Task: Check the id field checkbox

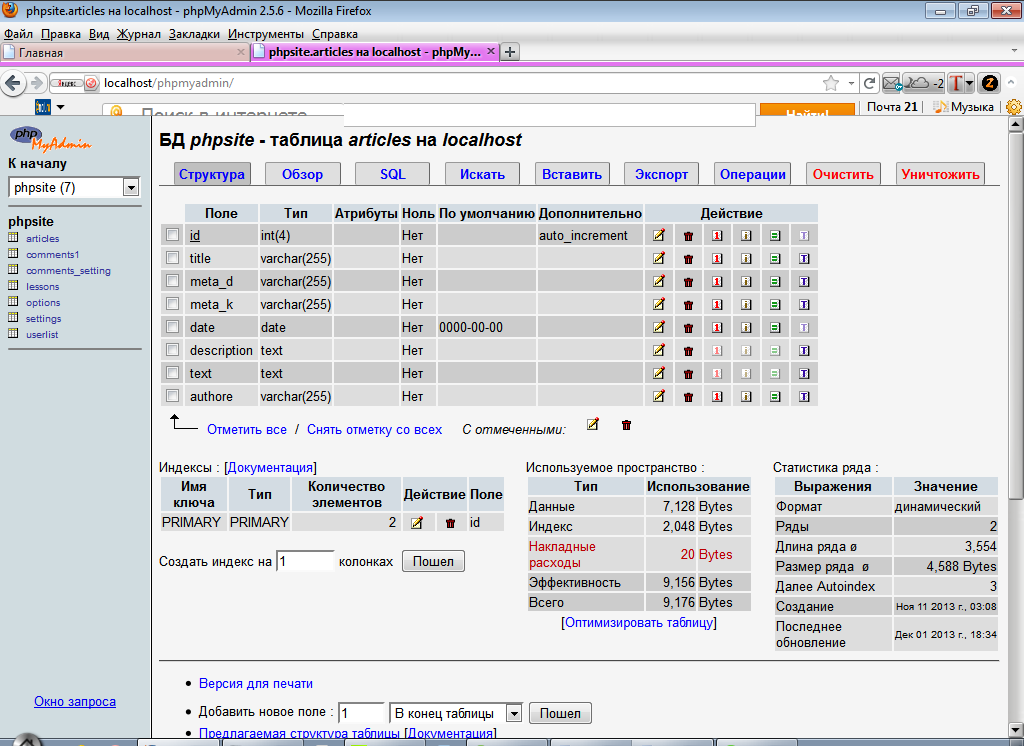Action: coord(172,235)
